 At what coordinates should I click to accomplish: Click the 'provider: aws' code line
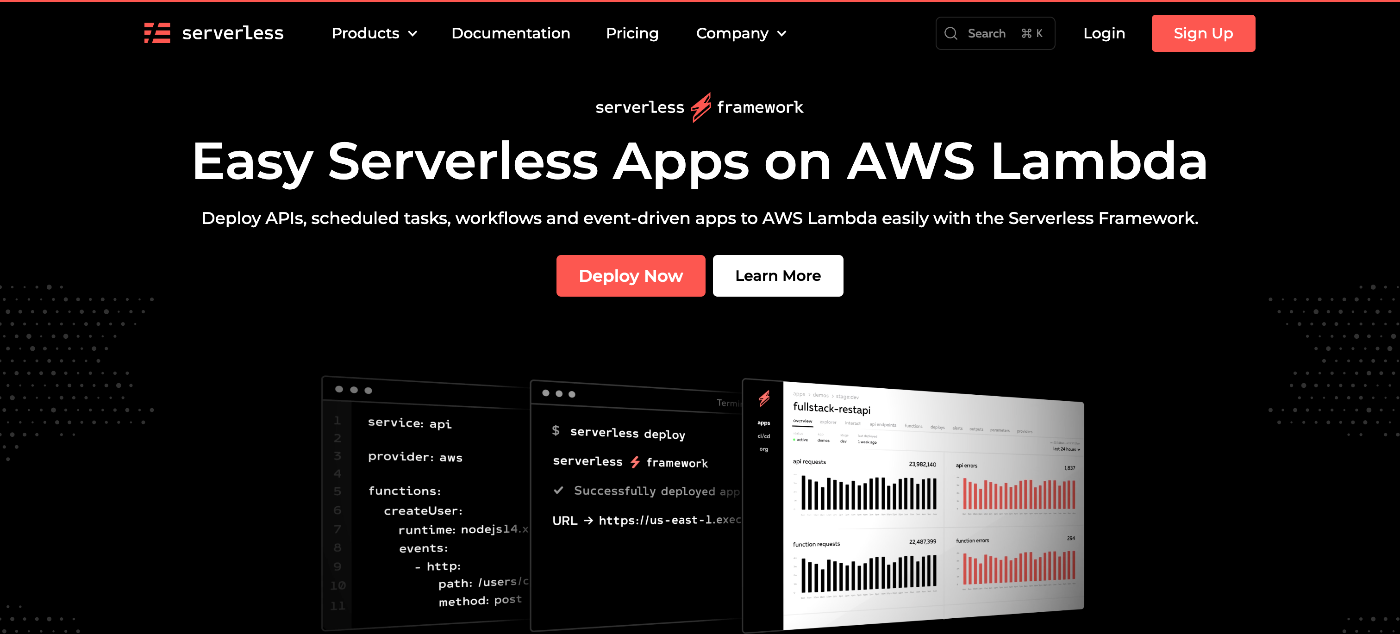coord(415,457)
